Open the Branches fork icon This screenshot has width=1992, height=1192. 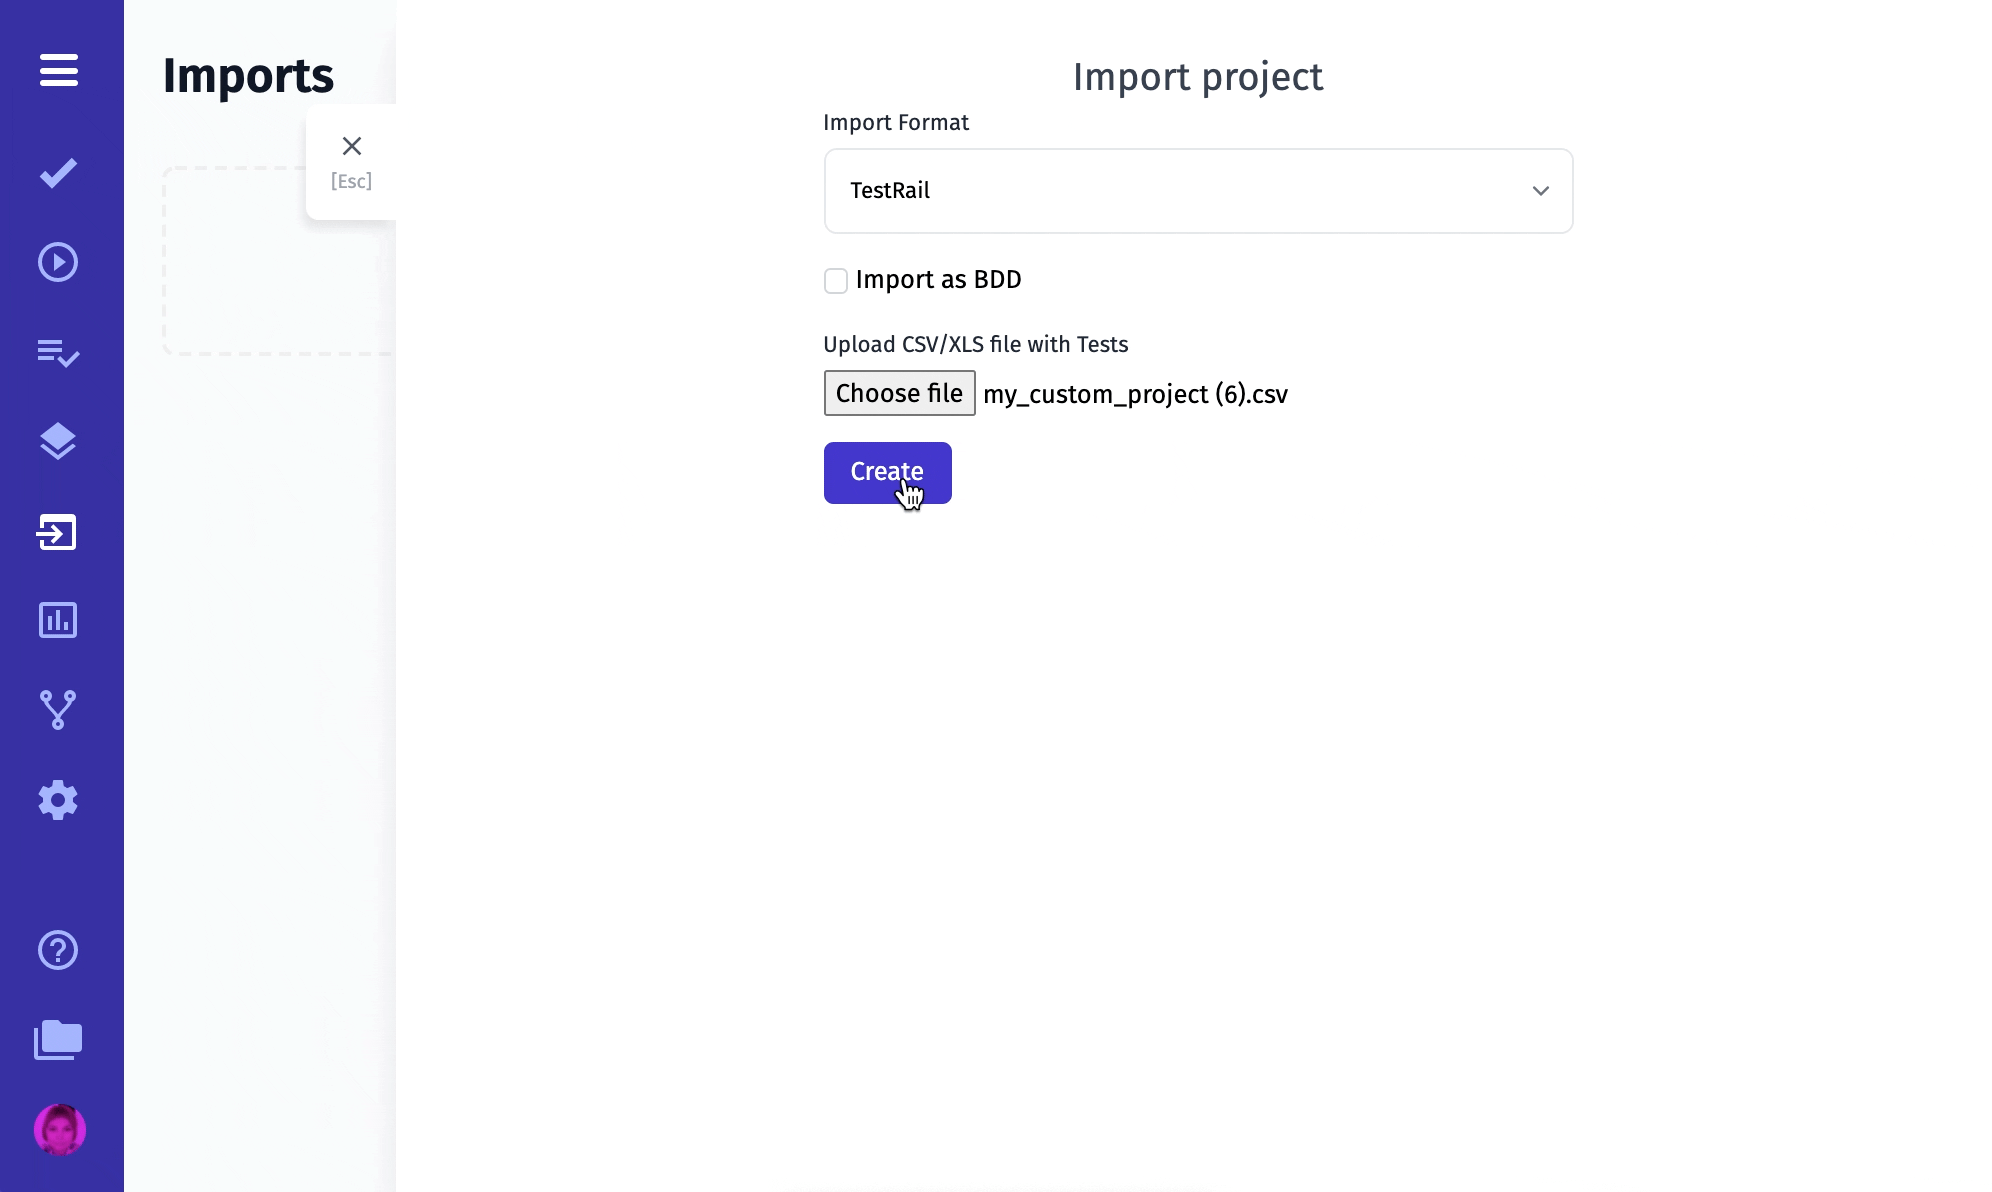[58, 710]
